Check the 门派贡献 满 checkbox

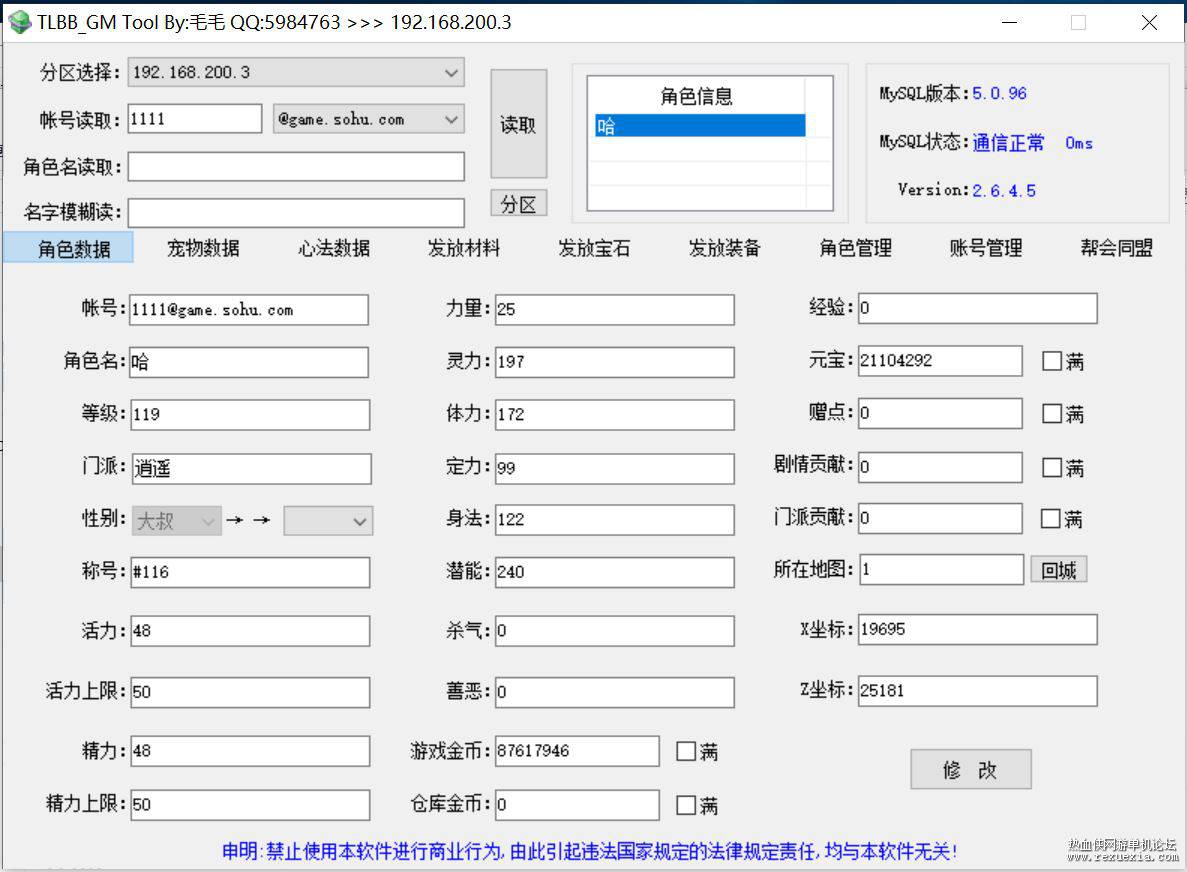pos(1050,519)
